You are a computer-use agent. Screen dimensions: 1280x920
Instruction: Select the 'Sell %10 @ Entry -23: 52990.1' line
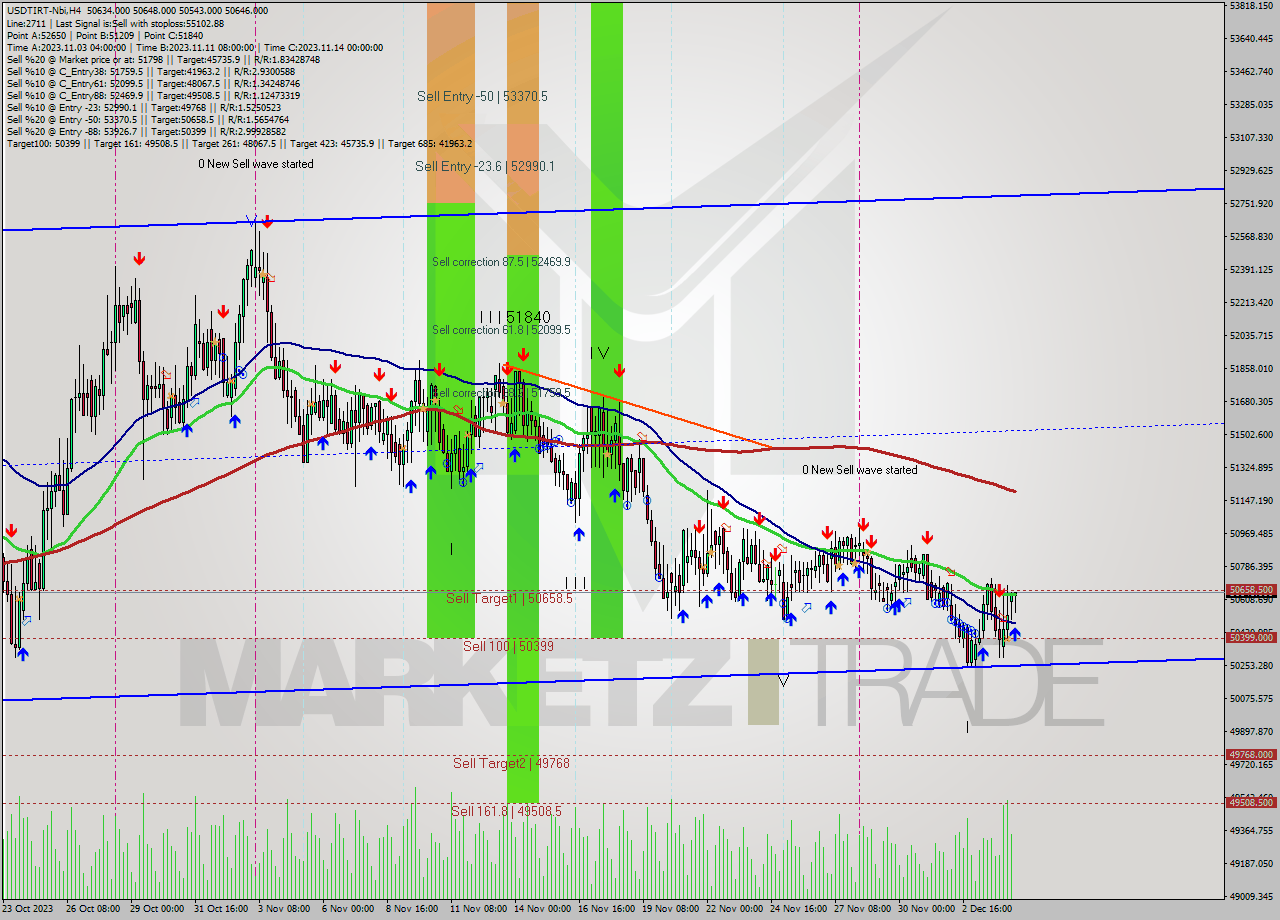[x=144, y=108]
